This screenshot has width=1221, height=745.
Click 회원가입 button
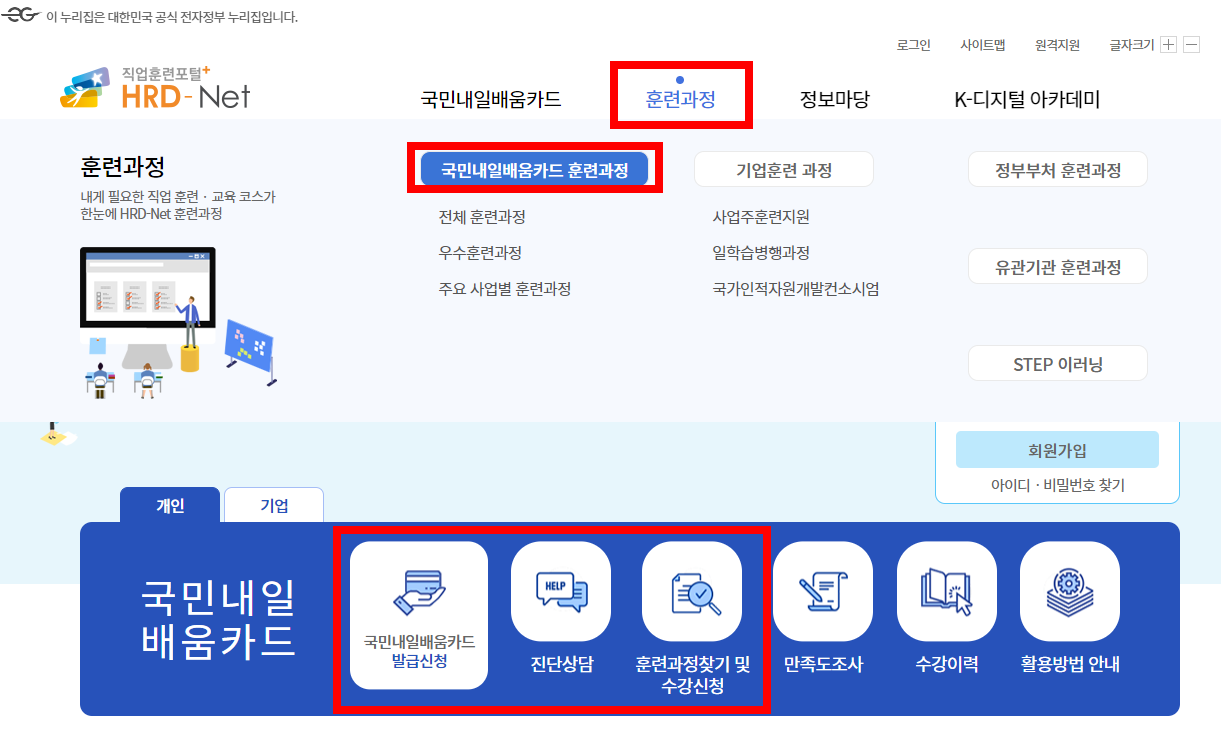1057,450
